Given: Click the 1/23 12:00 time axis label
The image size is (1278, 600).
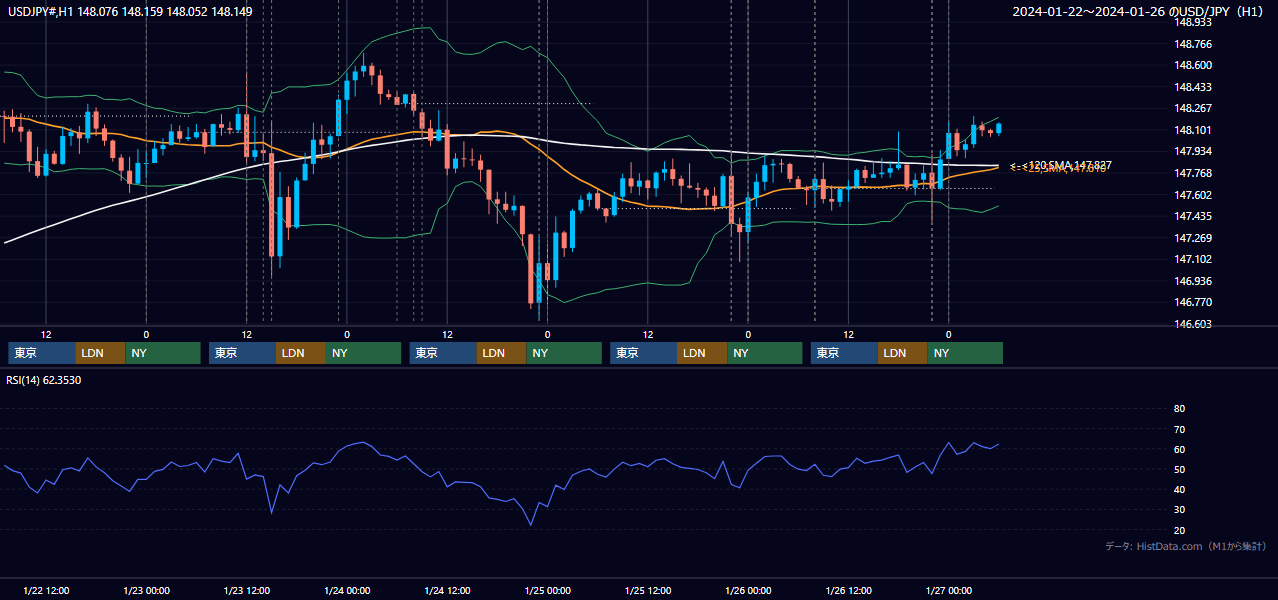Looking at the screenshot, I should point(247,591).
